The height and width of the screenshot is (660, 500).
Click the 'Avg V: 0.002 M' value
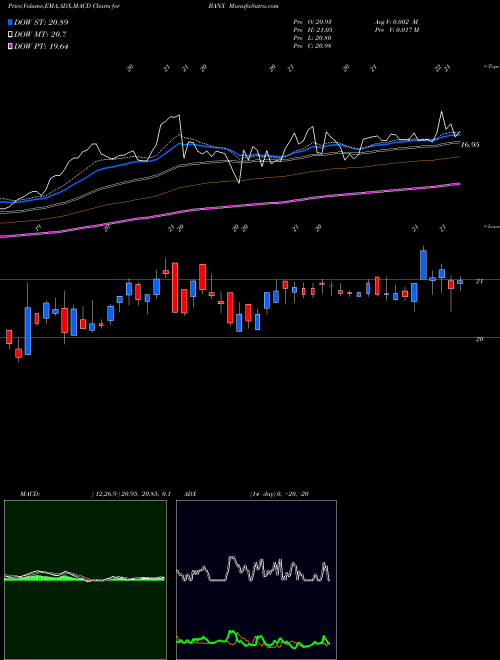click(396, 22)
